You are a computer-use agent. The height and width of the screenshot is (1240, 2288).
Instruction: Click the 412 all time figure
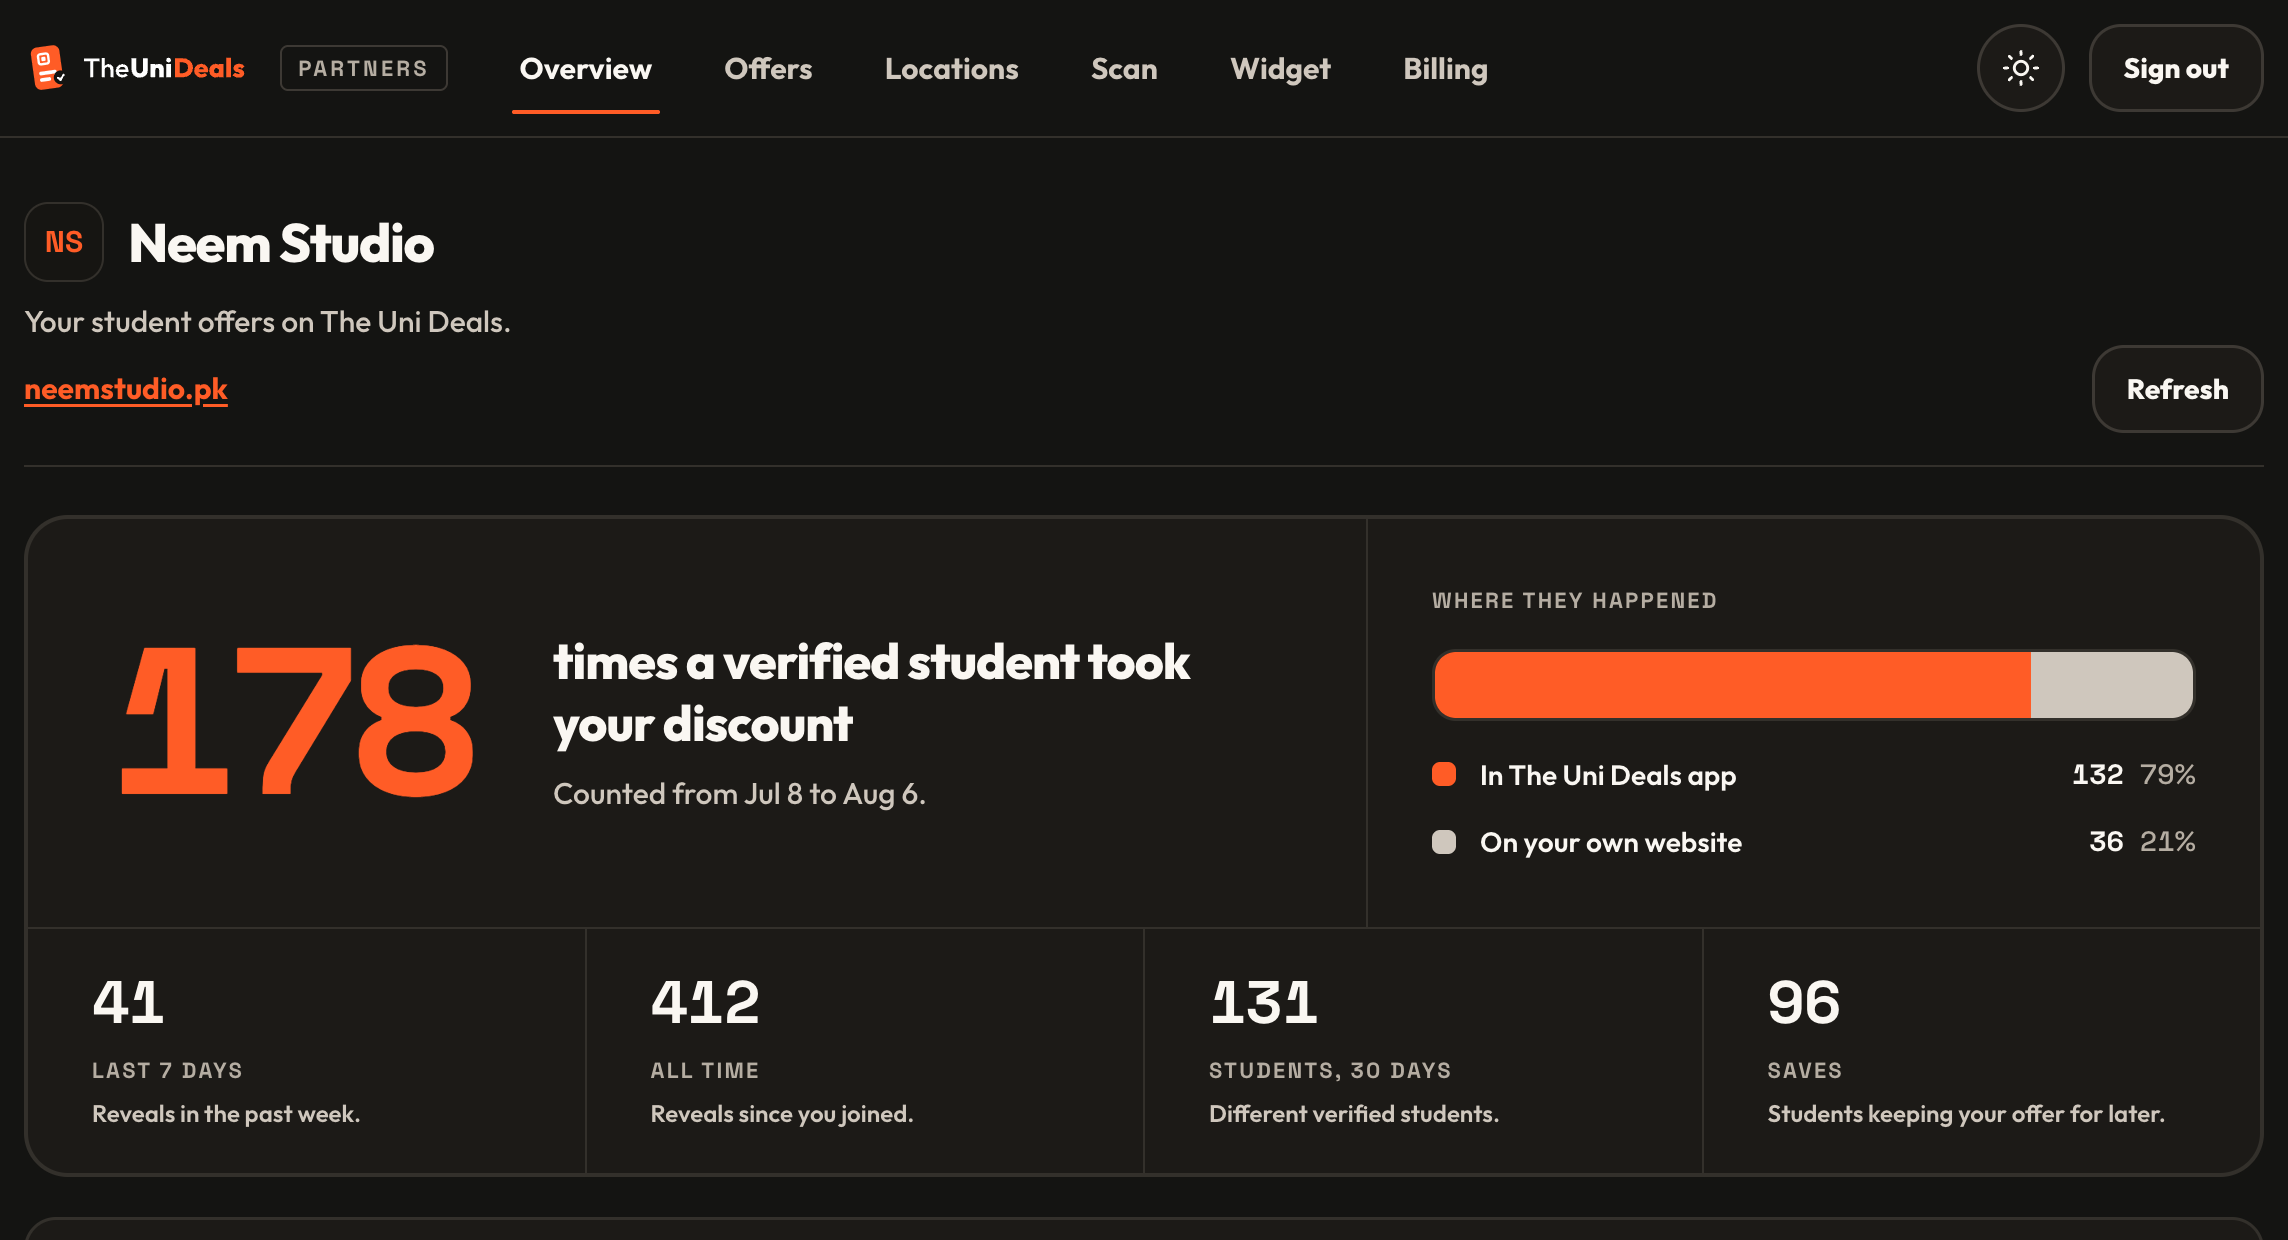coord(705,1002)
